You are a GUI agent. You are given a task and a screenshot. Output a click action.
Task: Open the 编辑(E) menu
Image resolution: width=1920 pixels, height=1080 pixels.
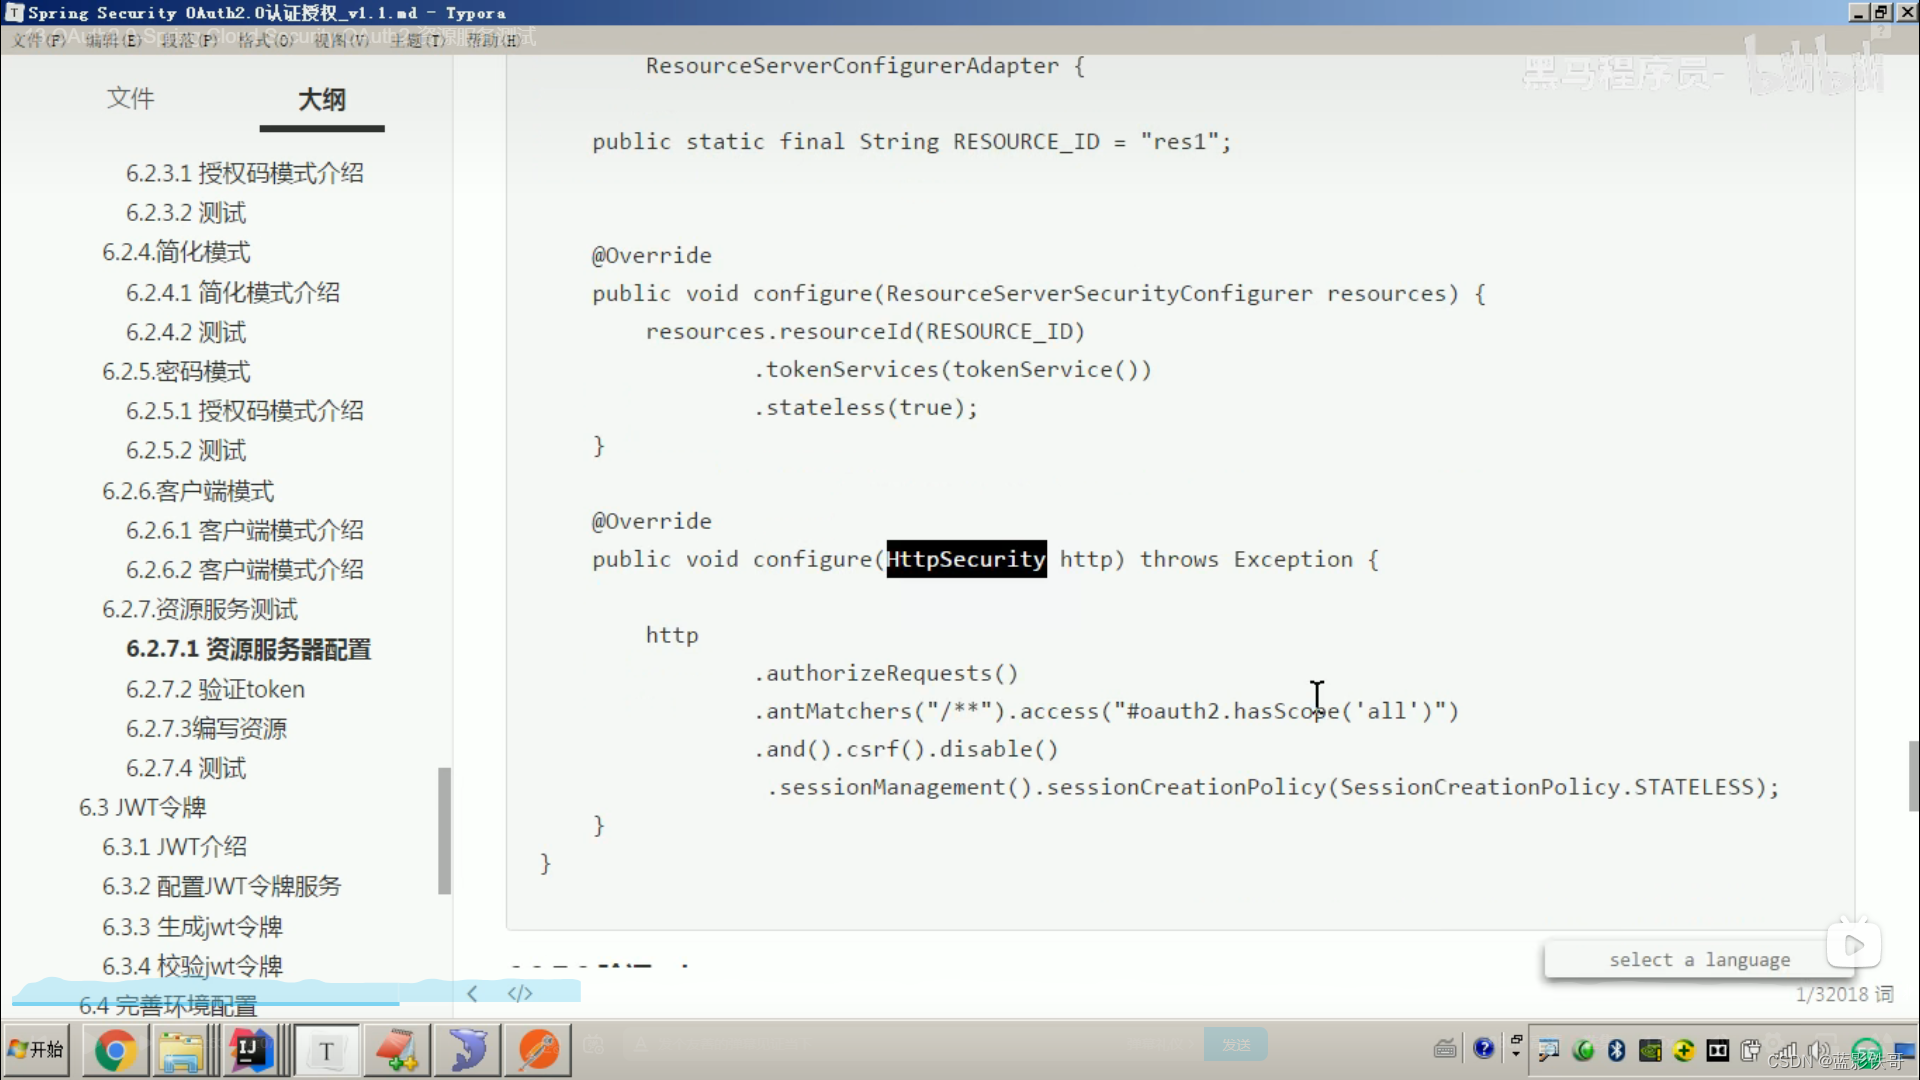coord(113,40)
